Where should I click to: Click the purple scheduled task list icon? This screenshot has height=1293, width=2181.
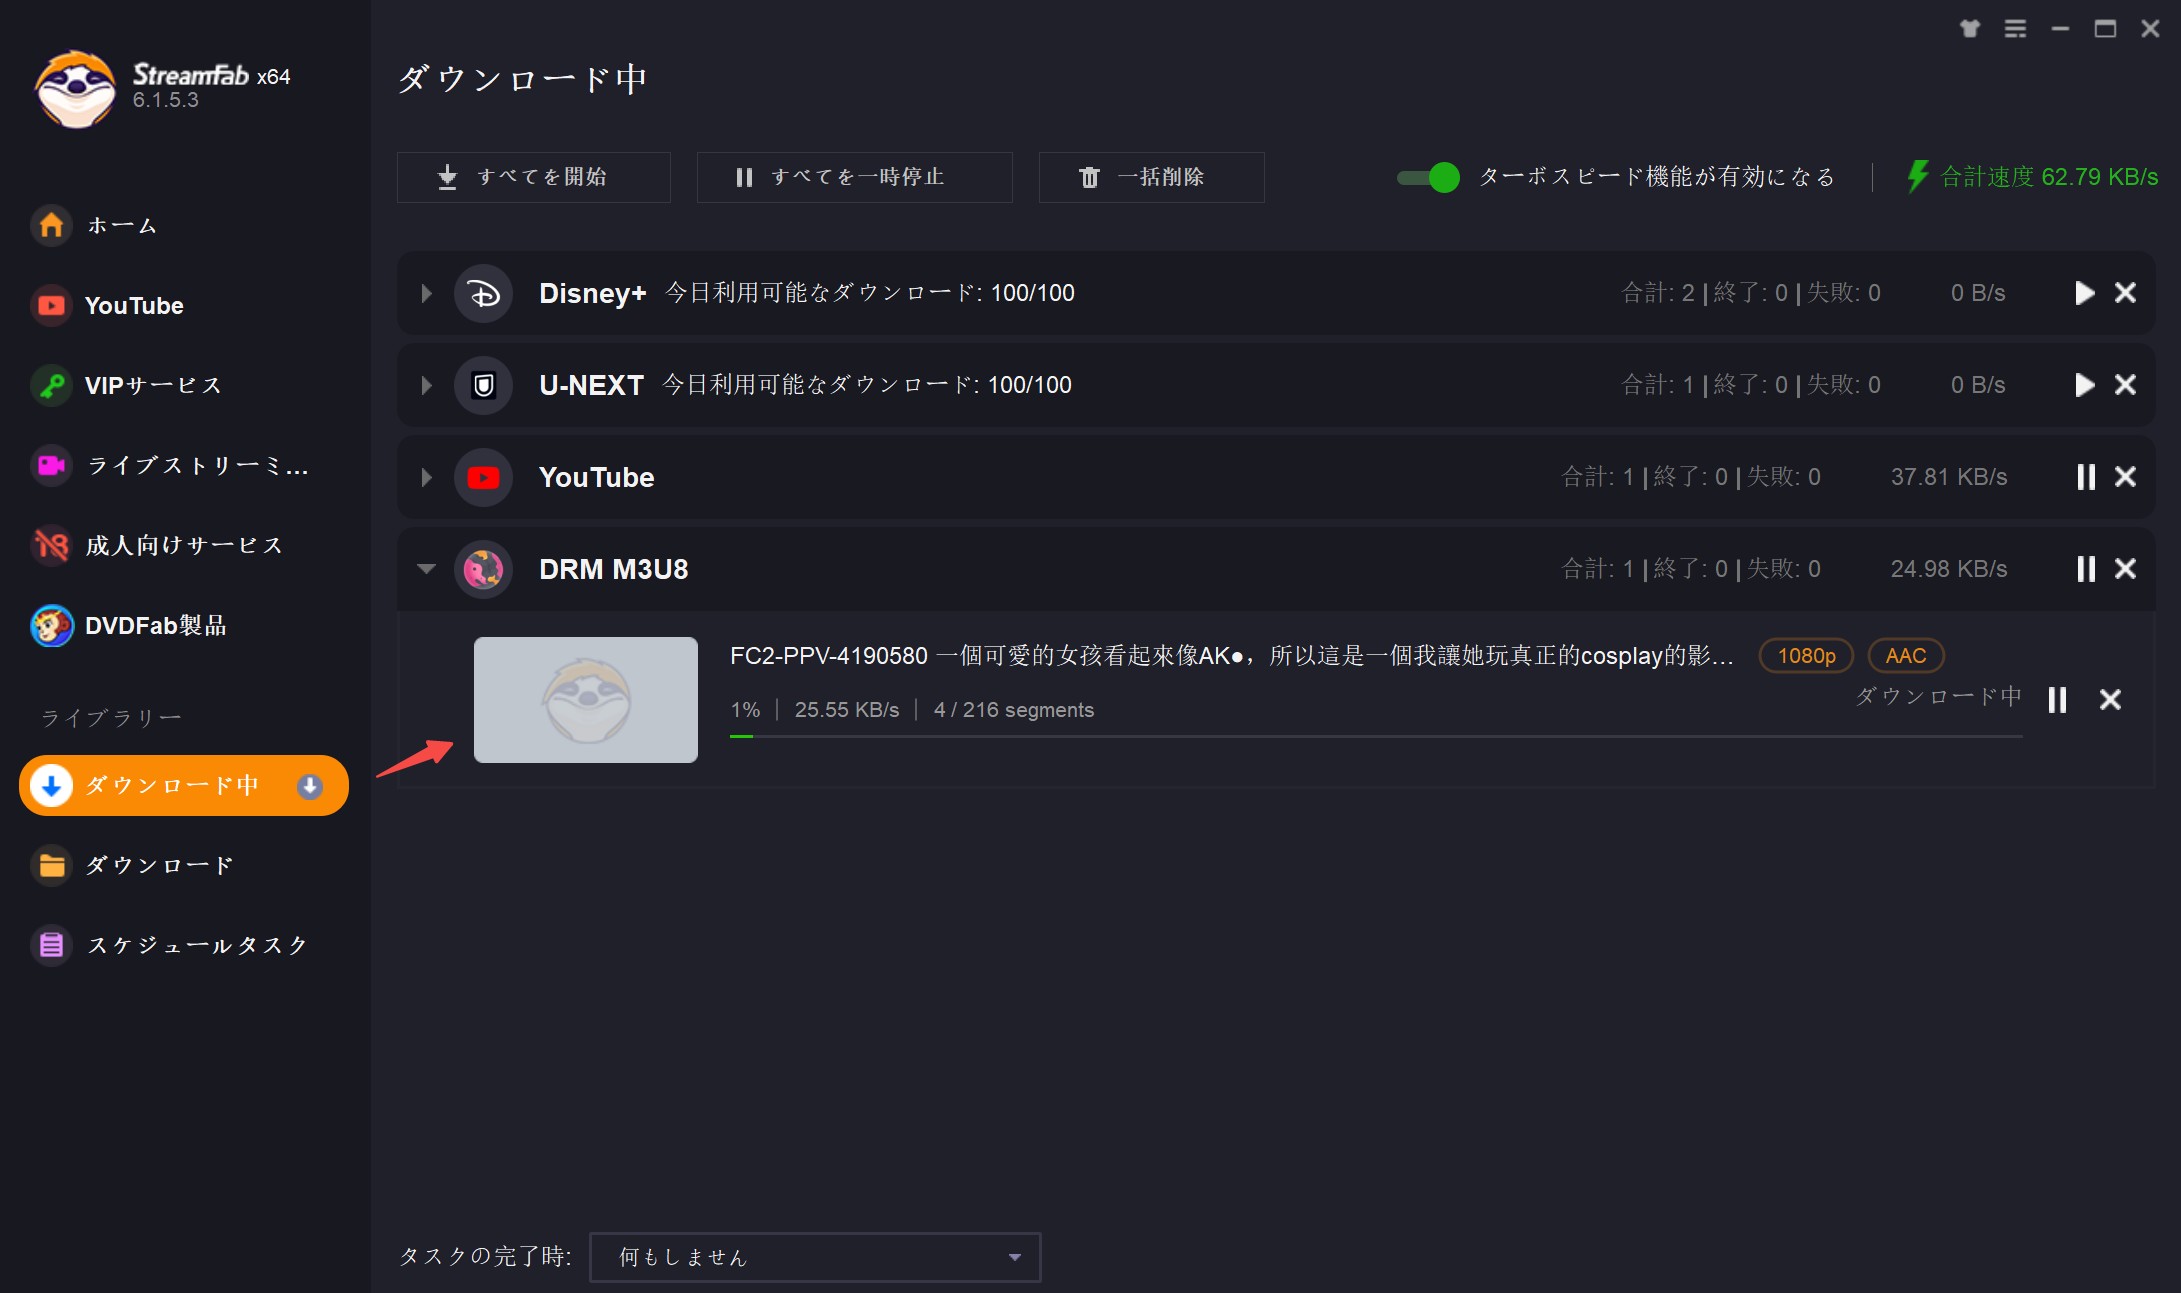click(52, 945)
